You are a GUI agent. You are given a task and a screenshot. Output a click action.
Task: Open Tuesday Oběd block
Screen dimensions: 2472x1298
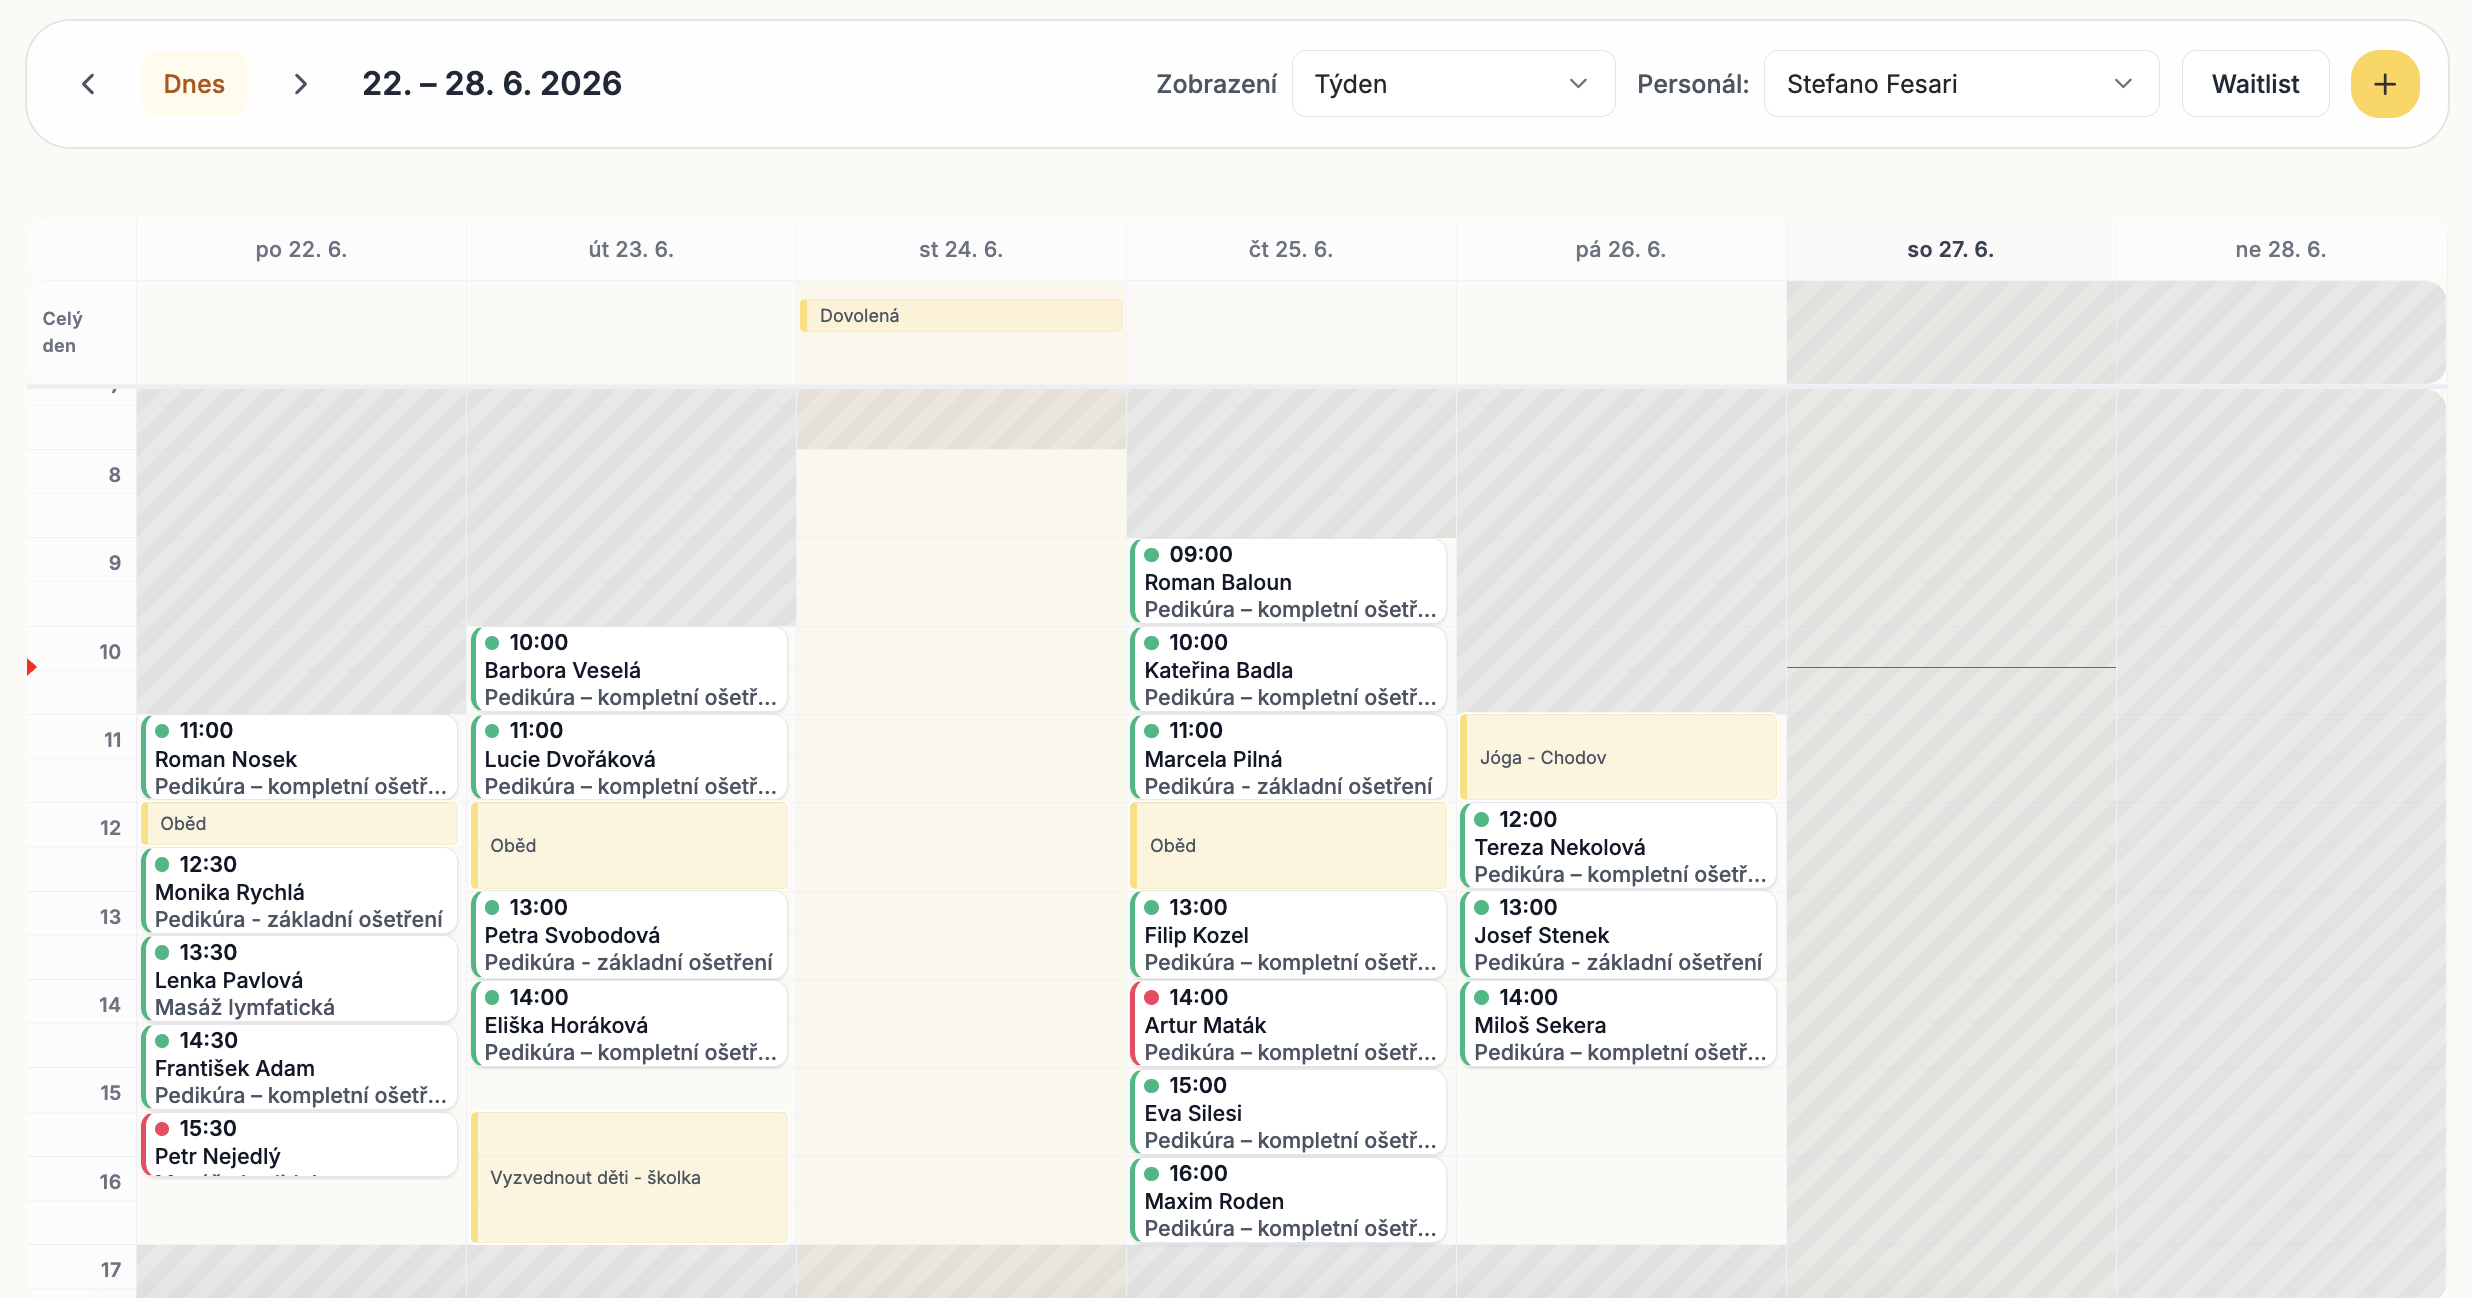point(629,846)
